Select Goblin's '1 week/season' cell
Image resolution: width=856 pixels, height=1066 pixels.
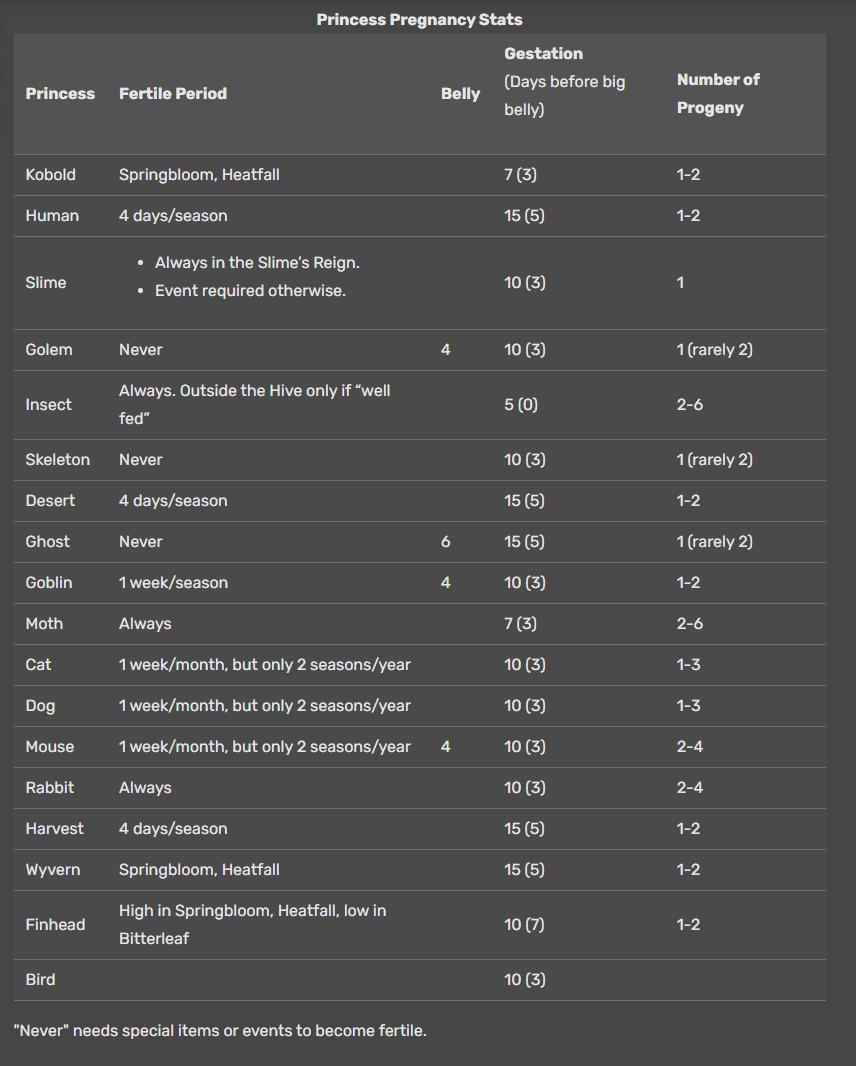coord(173,583)
